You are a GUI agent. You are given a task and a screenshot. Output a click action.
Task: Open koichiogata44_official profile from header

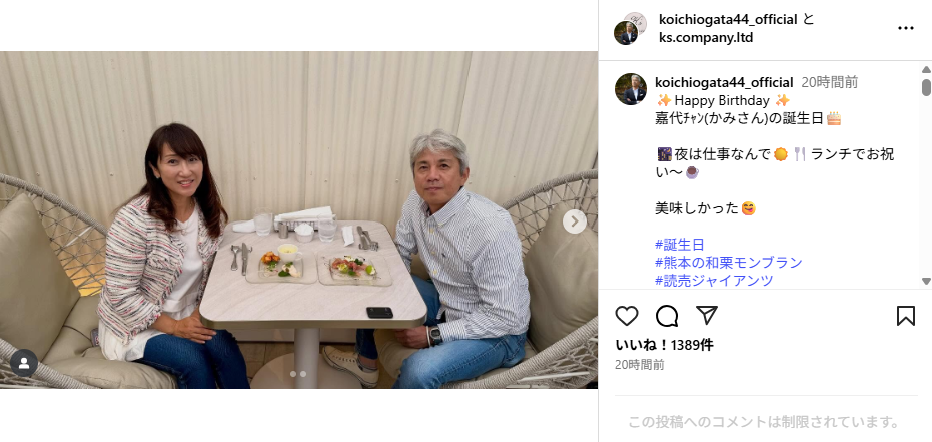(728, 20)
